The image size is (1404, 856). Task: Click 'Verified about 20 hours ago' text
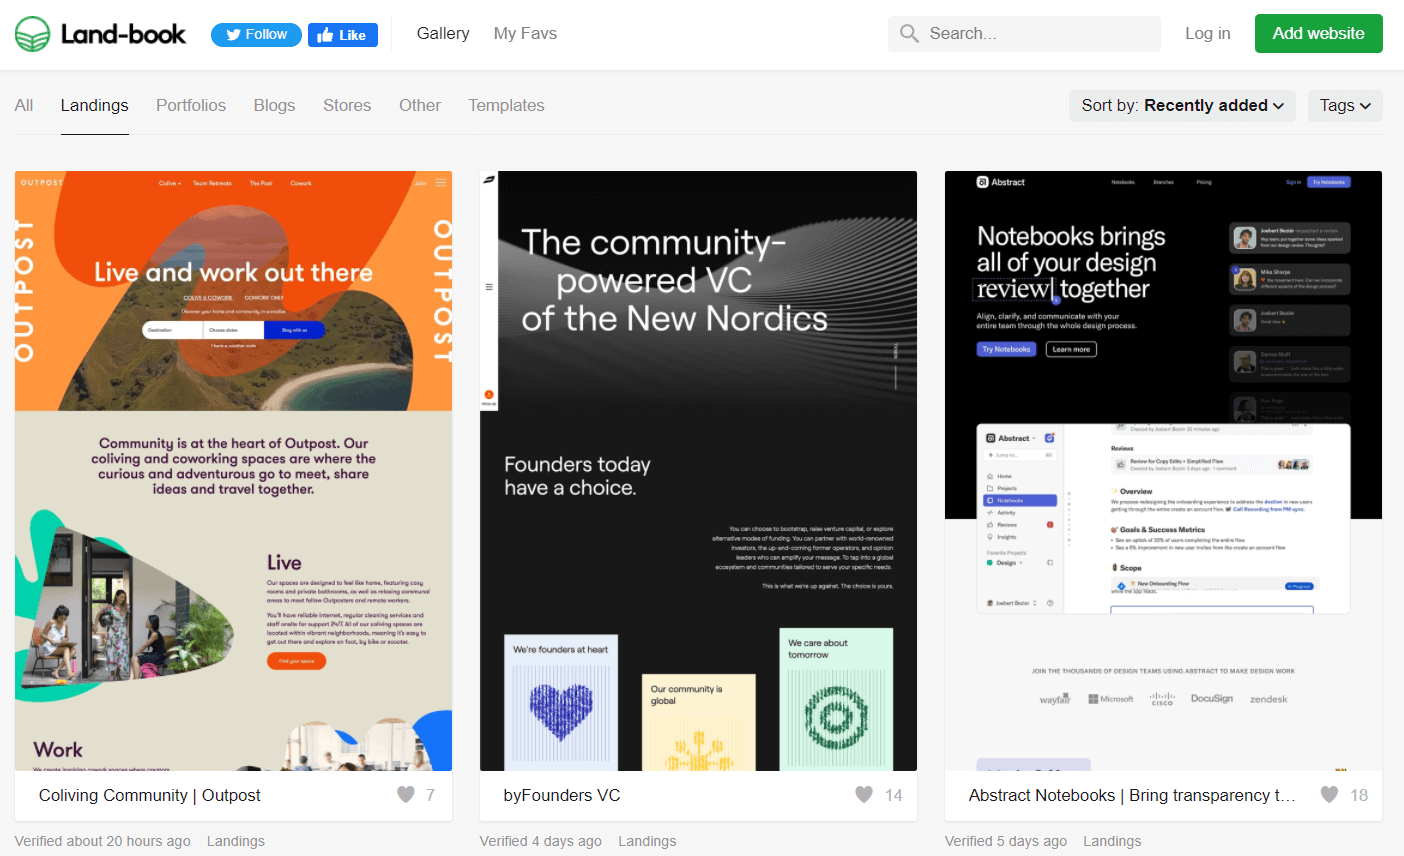(x=103, y=841)
